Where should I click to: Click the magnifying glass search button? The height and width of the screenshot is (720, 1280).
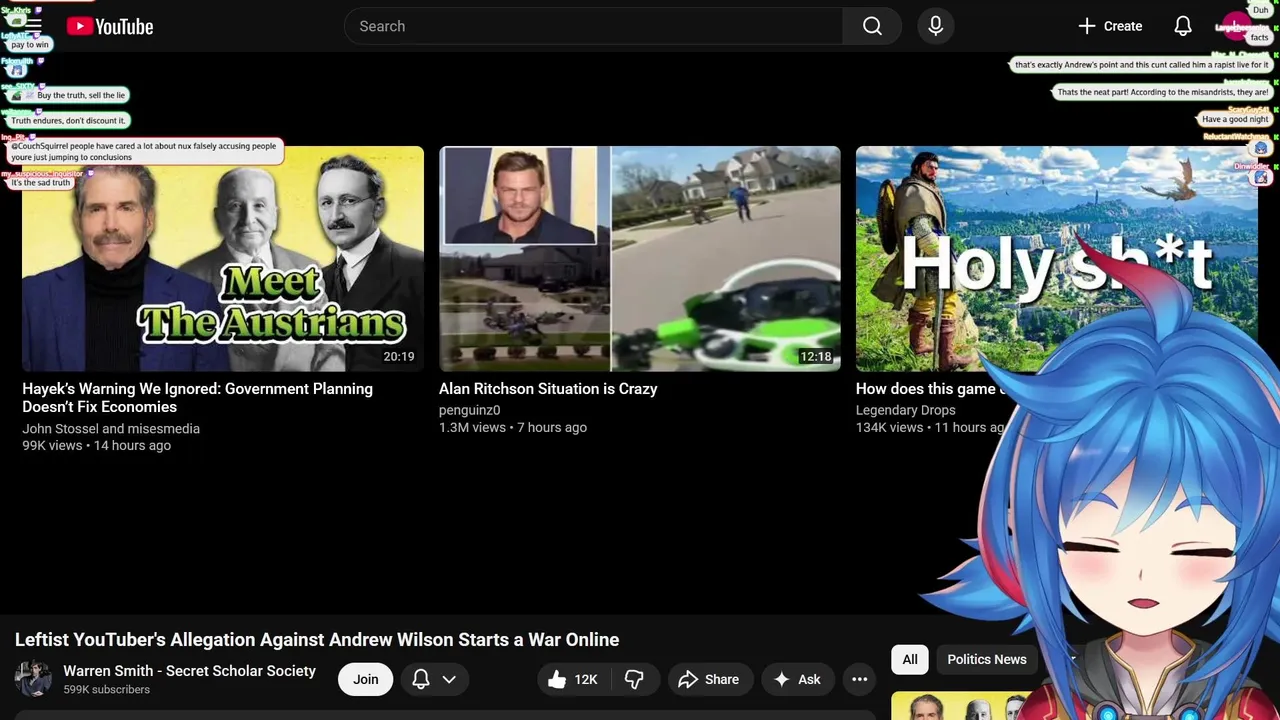(x=872, y=26)
